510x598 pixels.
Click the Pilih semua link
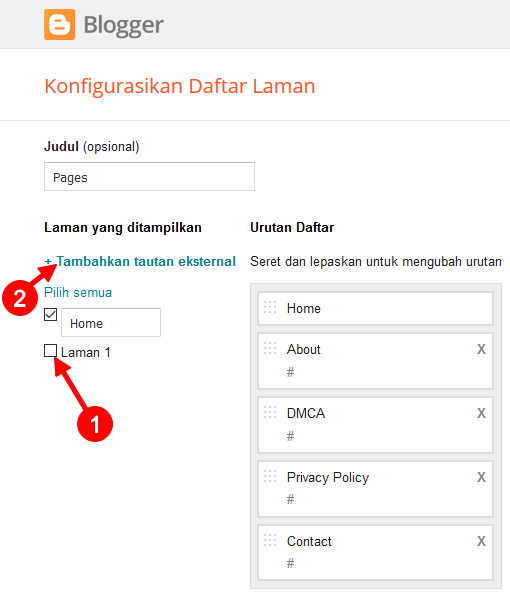tap(78, 293)
